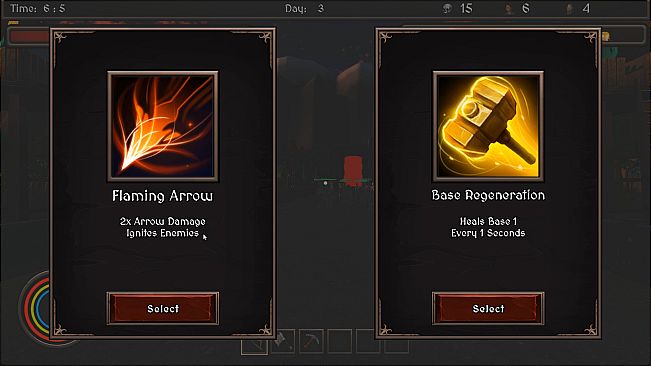Click the Base Regeneration title text

pyautogui.click(x=488, y=195)
